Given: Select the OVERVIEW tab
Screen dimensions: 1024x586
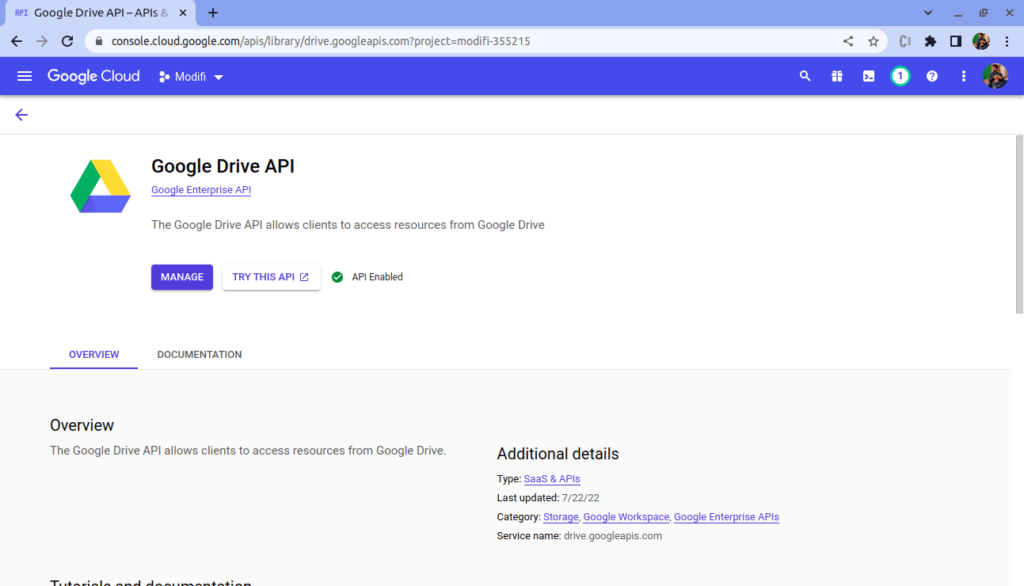Looking at the screenshot, I should pyautogui.click(x=94, y=355).
